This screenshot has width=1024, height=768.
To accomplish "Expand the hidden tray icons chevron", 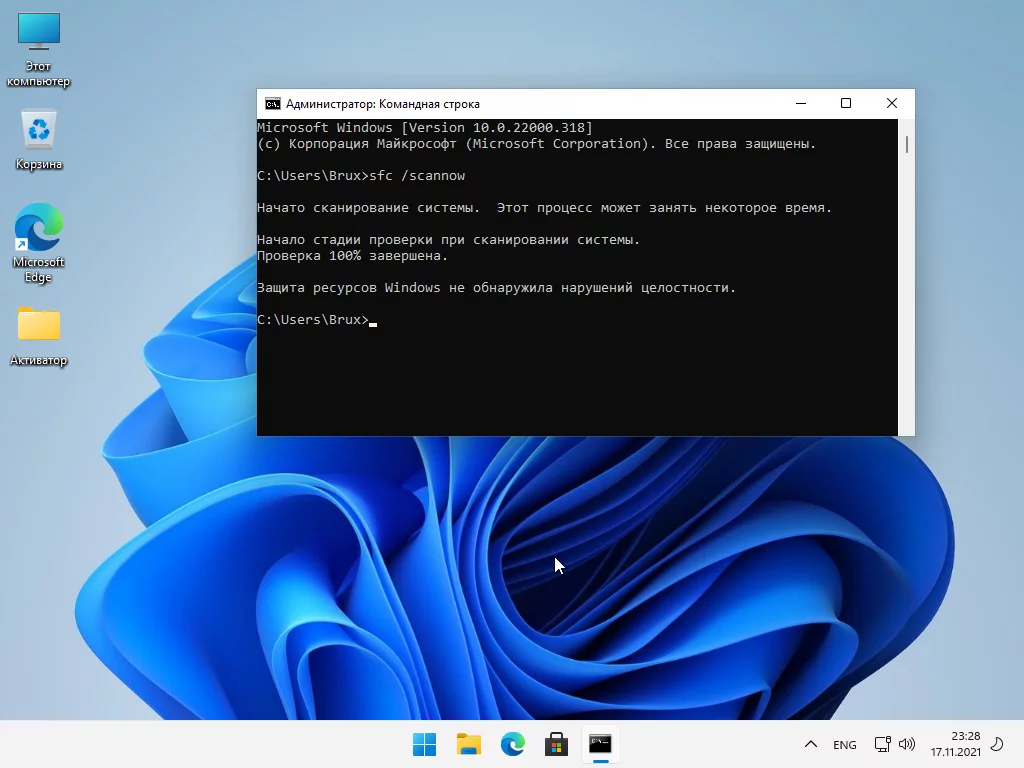I will pyautogui.click(x=811, y=745).
